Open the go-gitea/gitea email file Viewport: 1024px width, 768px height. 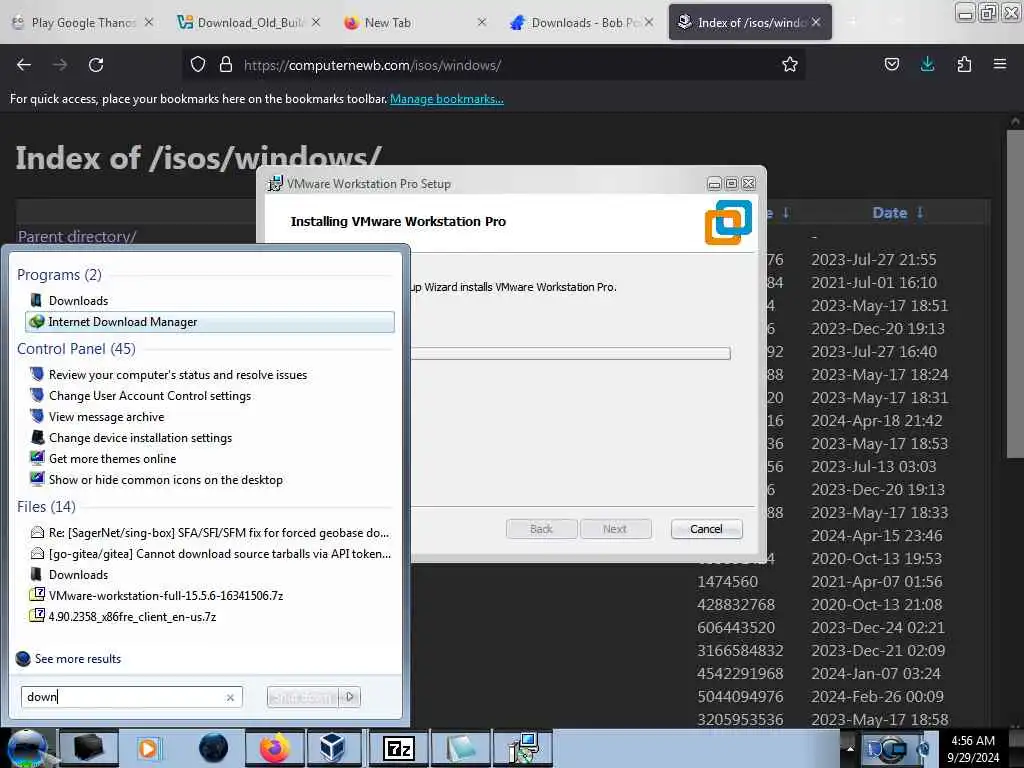(x=219, y=554)
